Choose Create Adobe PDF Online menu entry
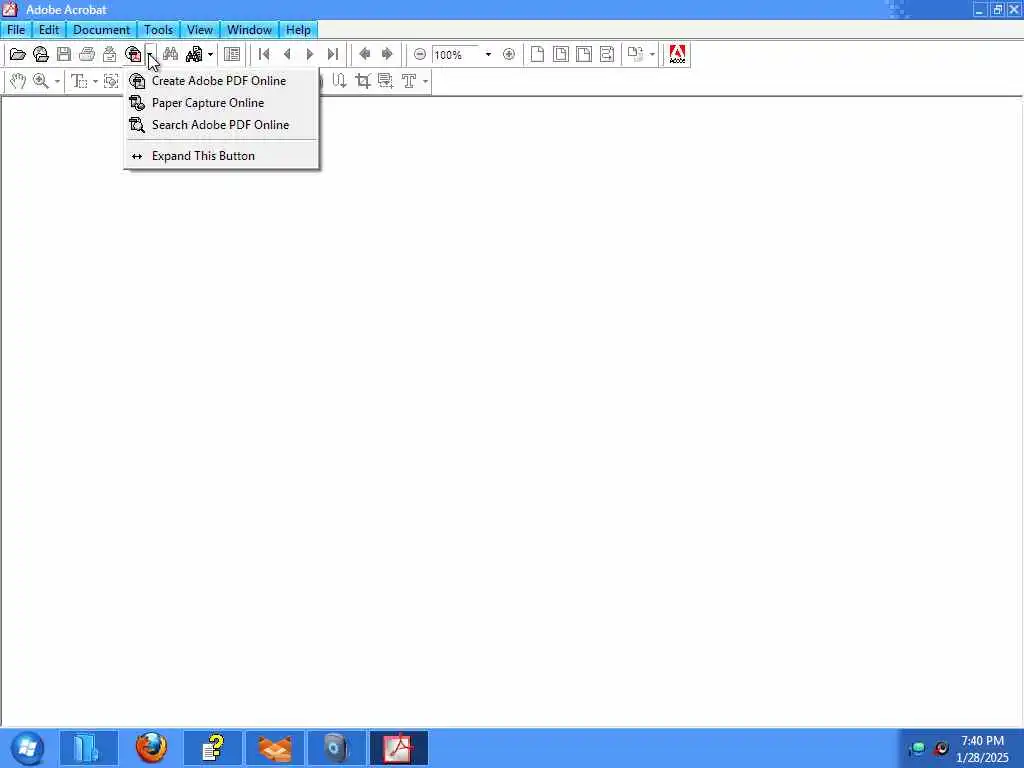 click(x=221, y=81)
